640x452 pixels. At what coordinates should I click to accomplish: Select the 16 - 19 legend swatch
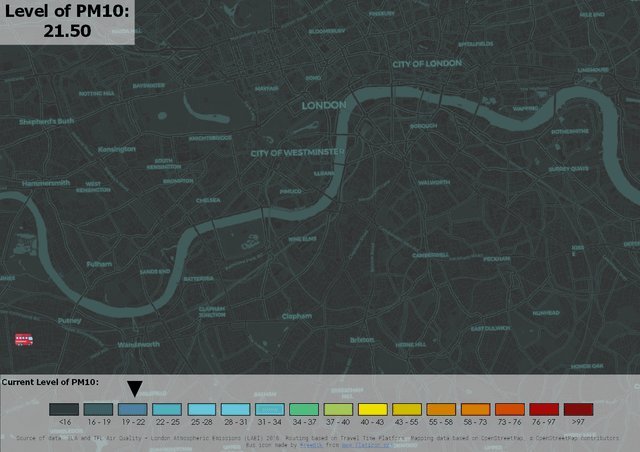tap(98, 410)
